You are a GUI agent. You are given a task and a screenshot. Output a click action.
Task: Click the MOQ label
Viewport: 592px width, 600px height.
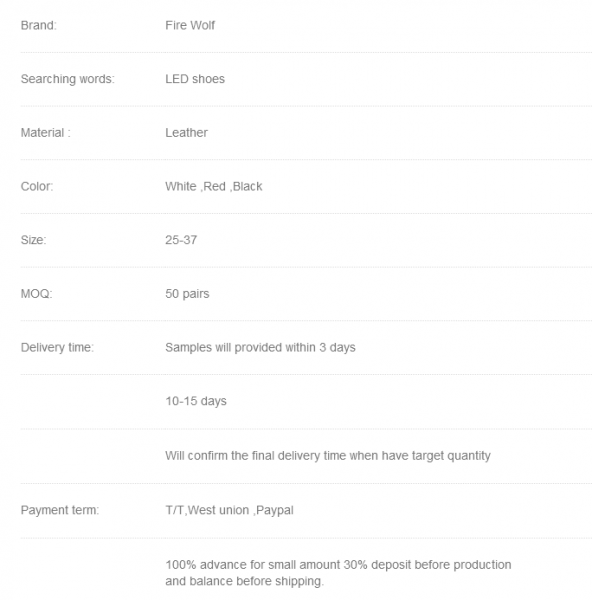[x=36, y=294]
